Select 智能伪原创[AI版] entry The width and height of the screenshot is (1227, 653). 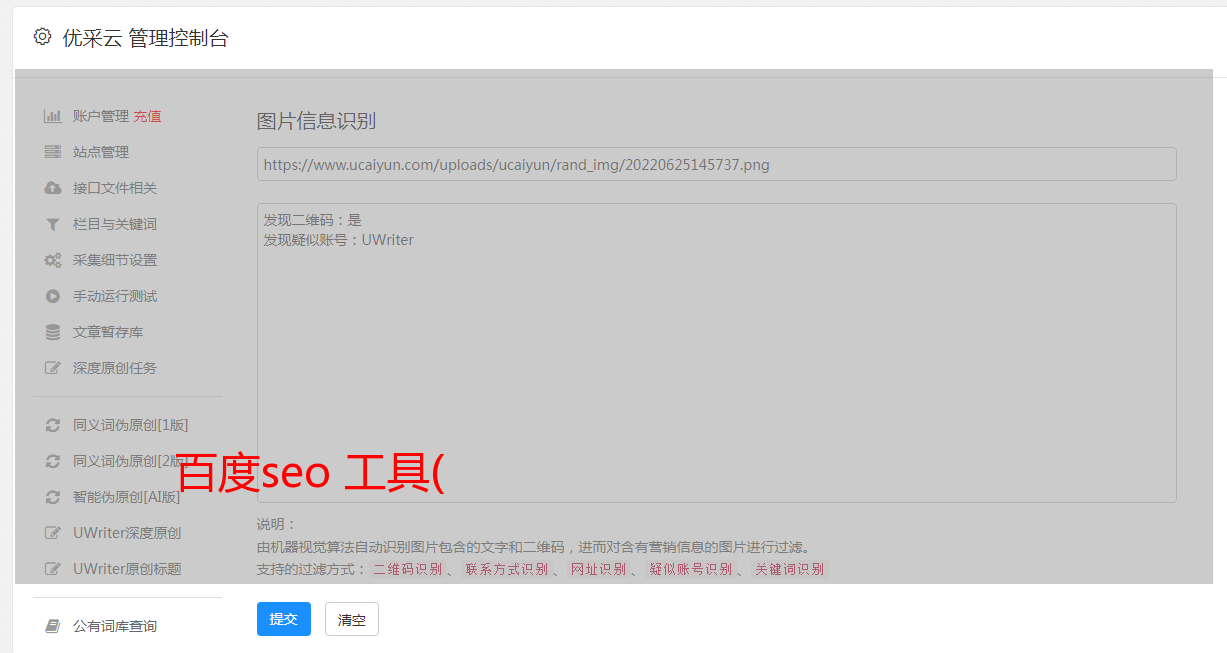(x=127, y=497)
